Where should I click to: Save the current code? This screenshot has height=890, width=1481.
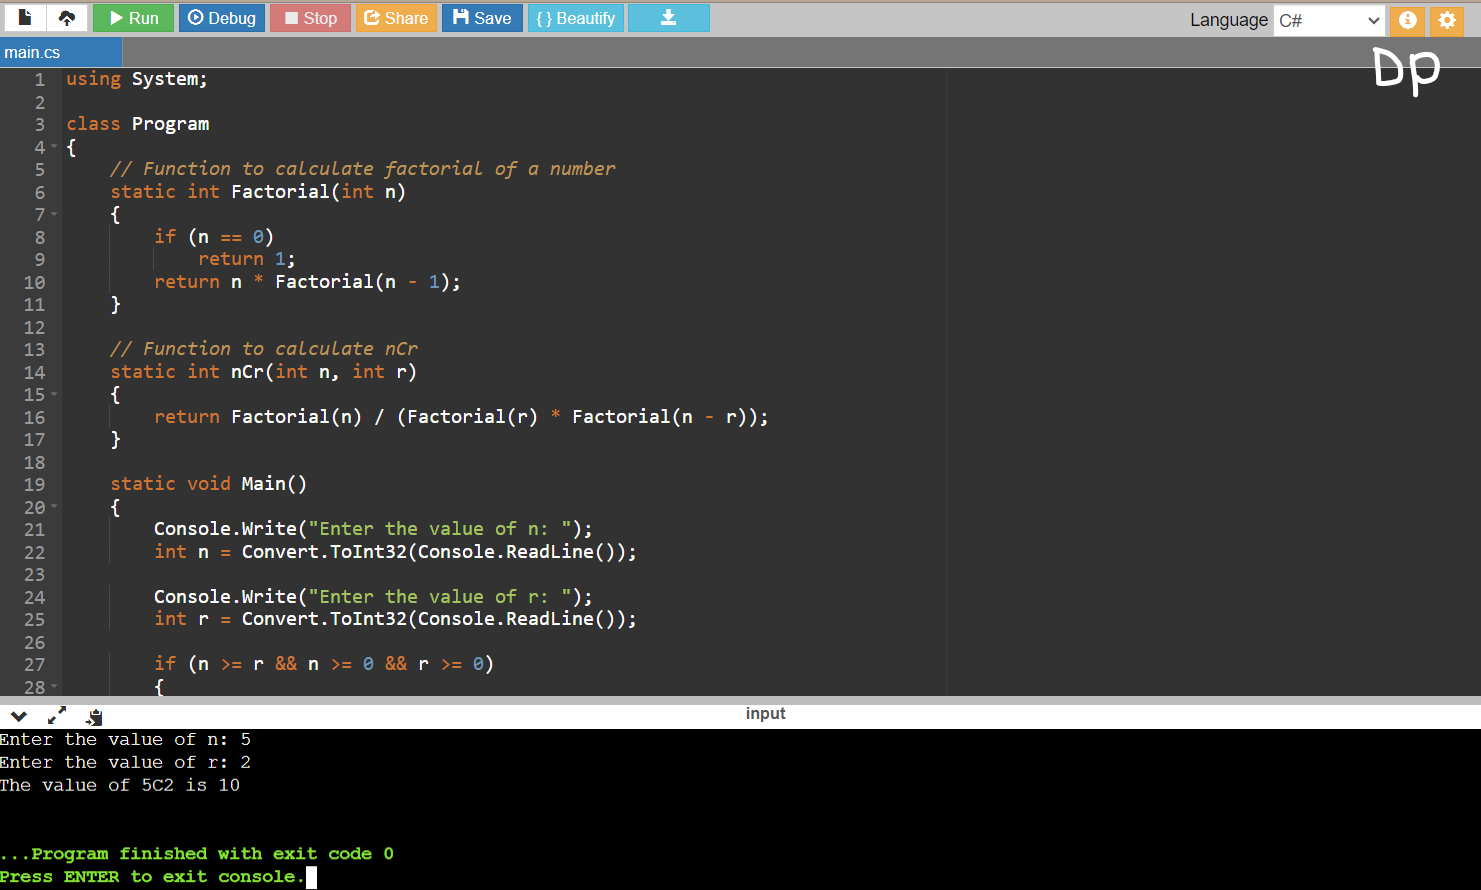click(x=482, y=18)
